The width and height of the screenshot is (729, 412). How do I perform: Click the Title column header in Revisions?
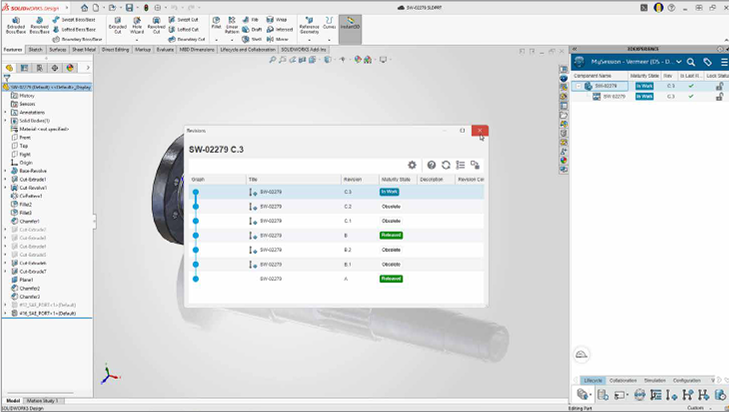point(293,179)
